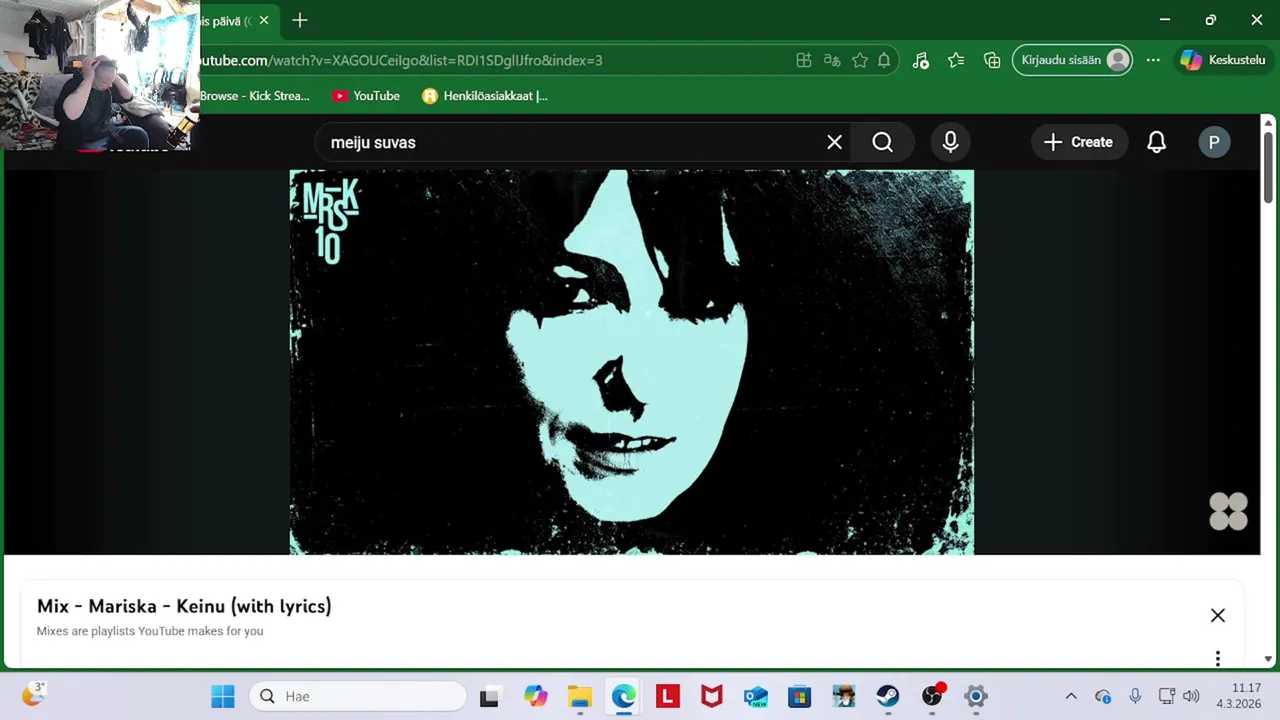Viewport: 1280px width, 720px height.
Task: Close the current browser tab
Action: [264, 20]
